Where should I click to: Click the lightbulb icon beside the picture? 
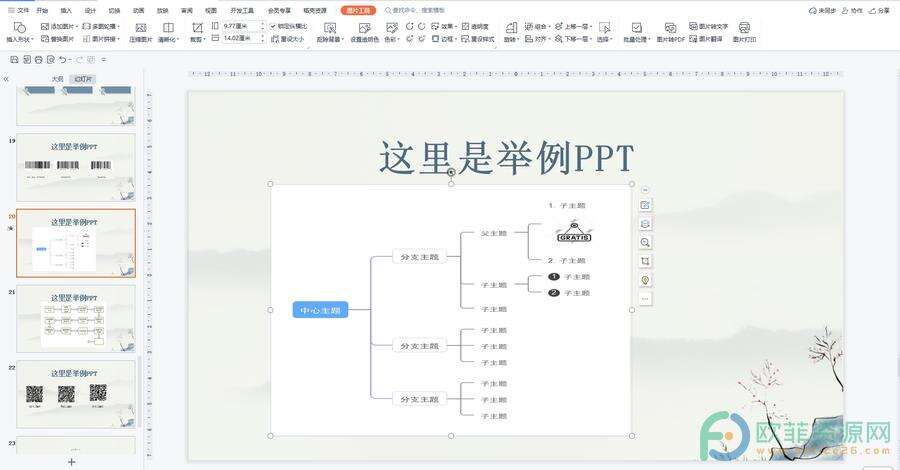pos(645,280)
